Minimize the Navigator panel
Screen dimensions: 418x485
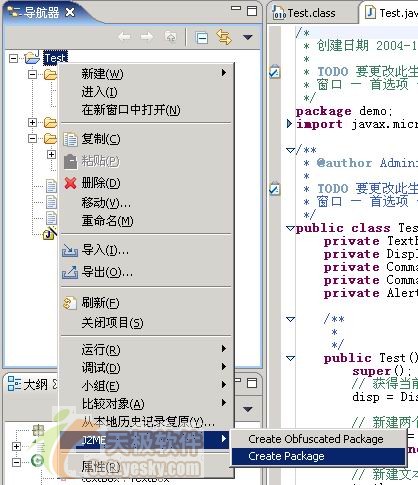click(x=236, y=8)
